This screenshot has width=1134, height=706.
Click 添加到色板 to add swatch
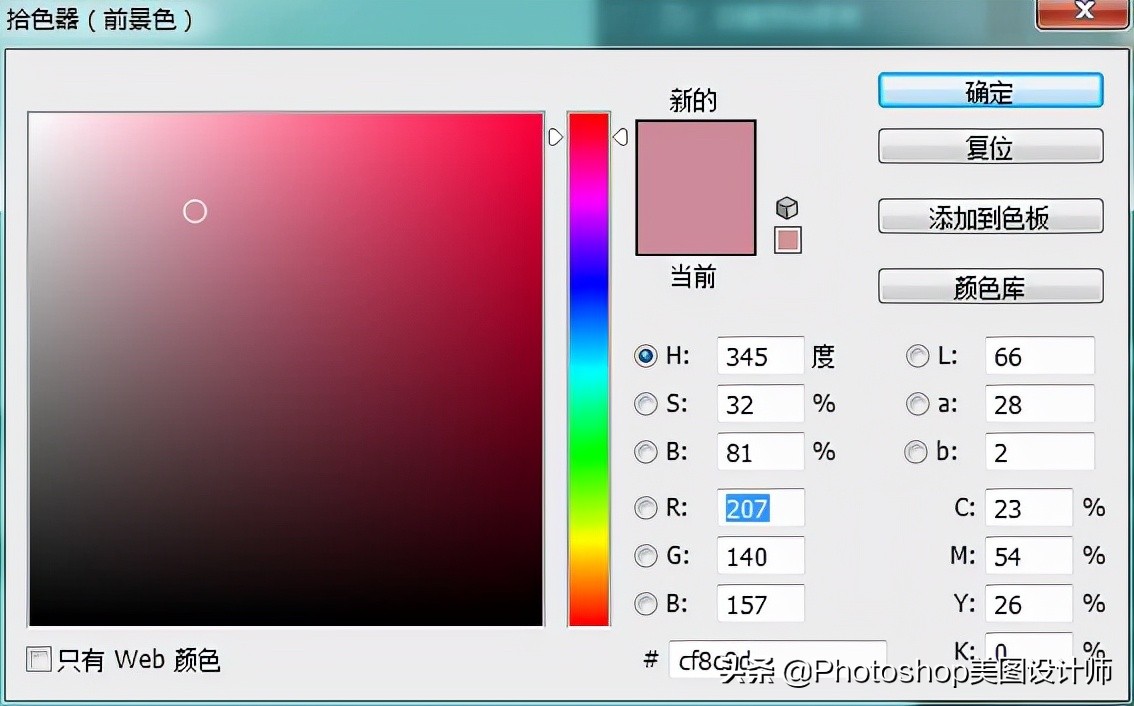pyautogui.click(x=989, y=216)
